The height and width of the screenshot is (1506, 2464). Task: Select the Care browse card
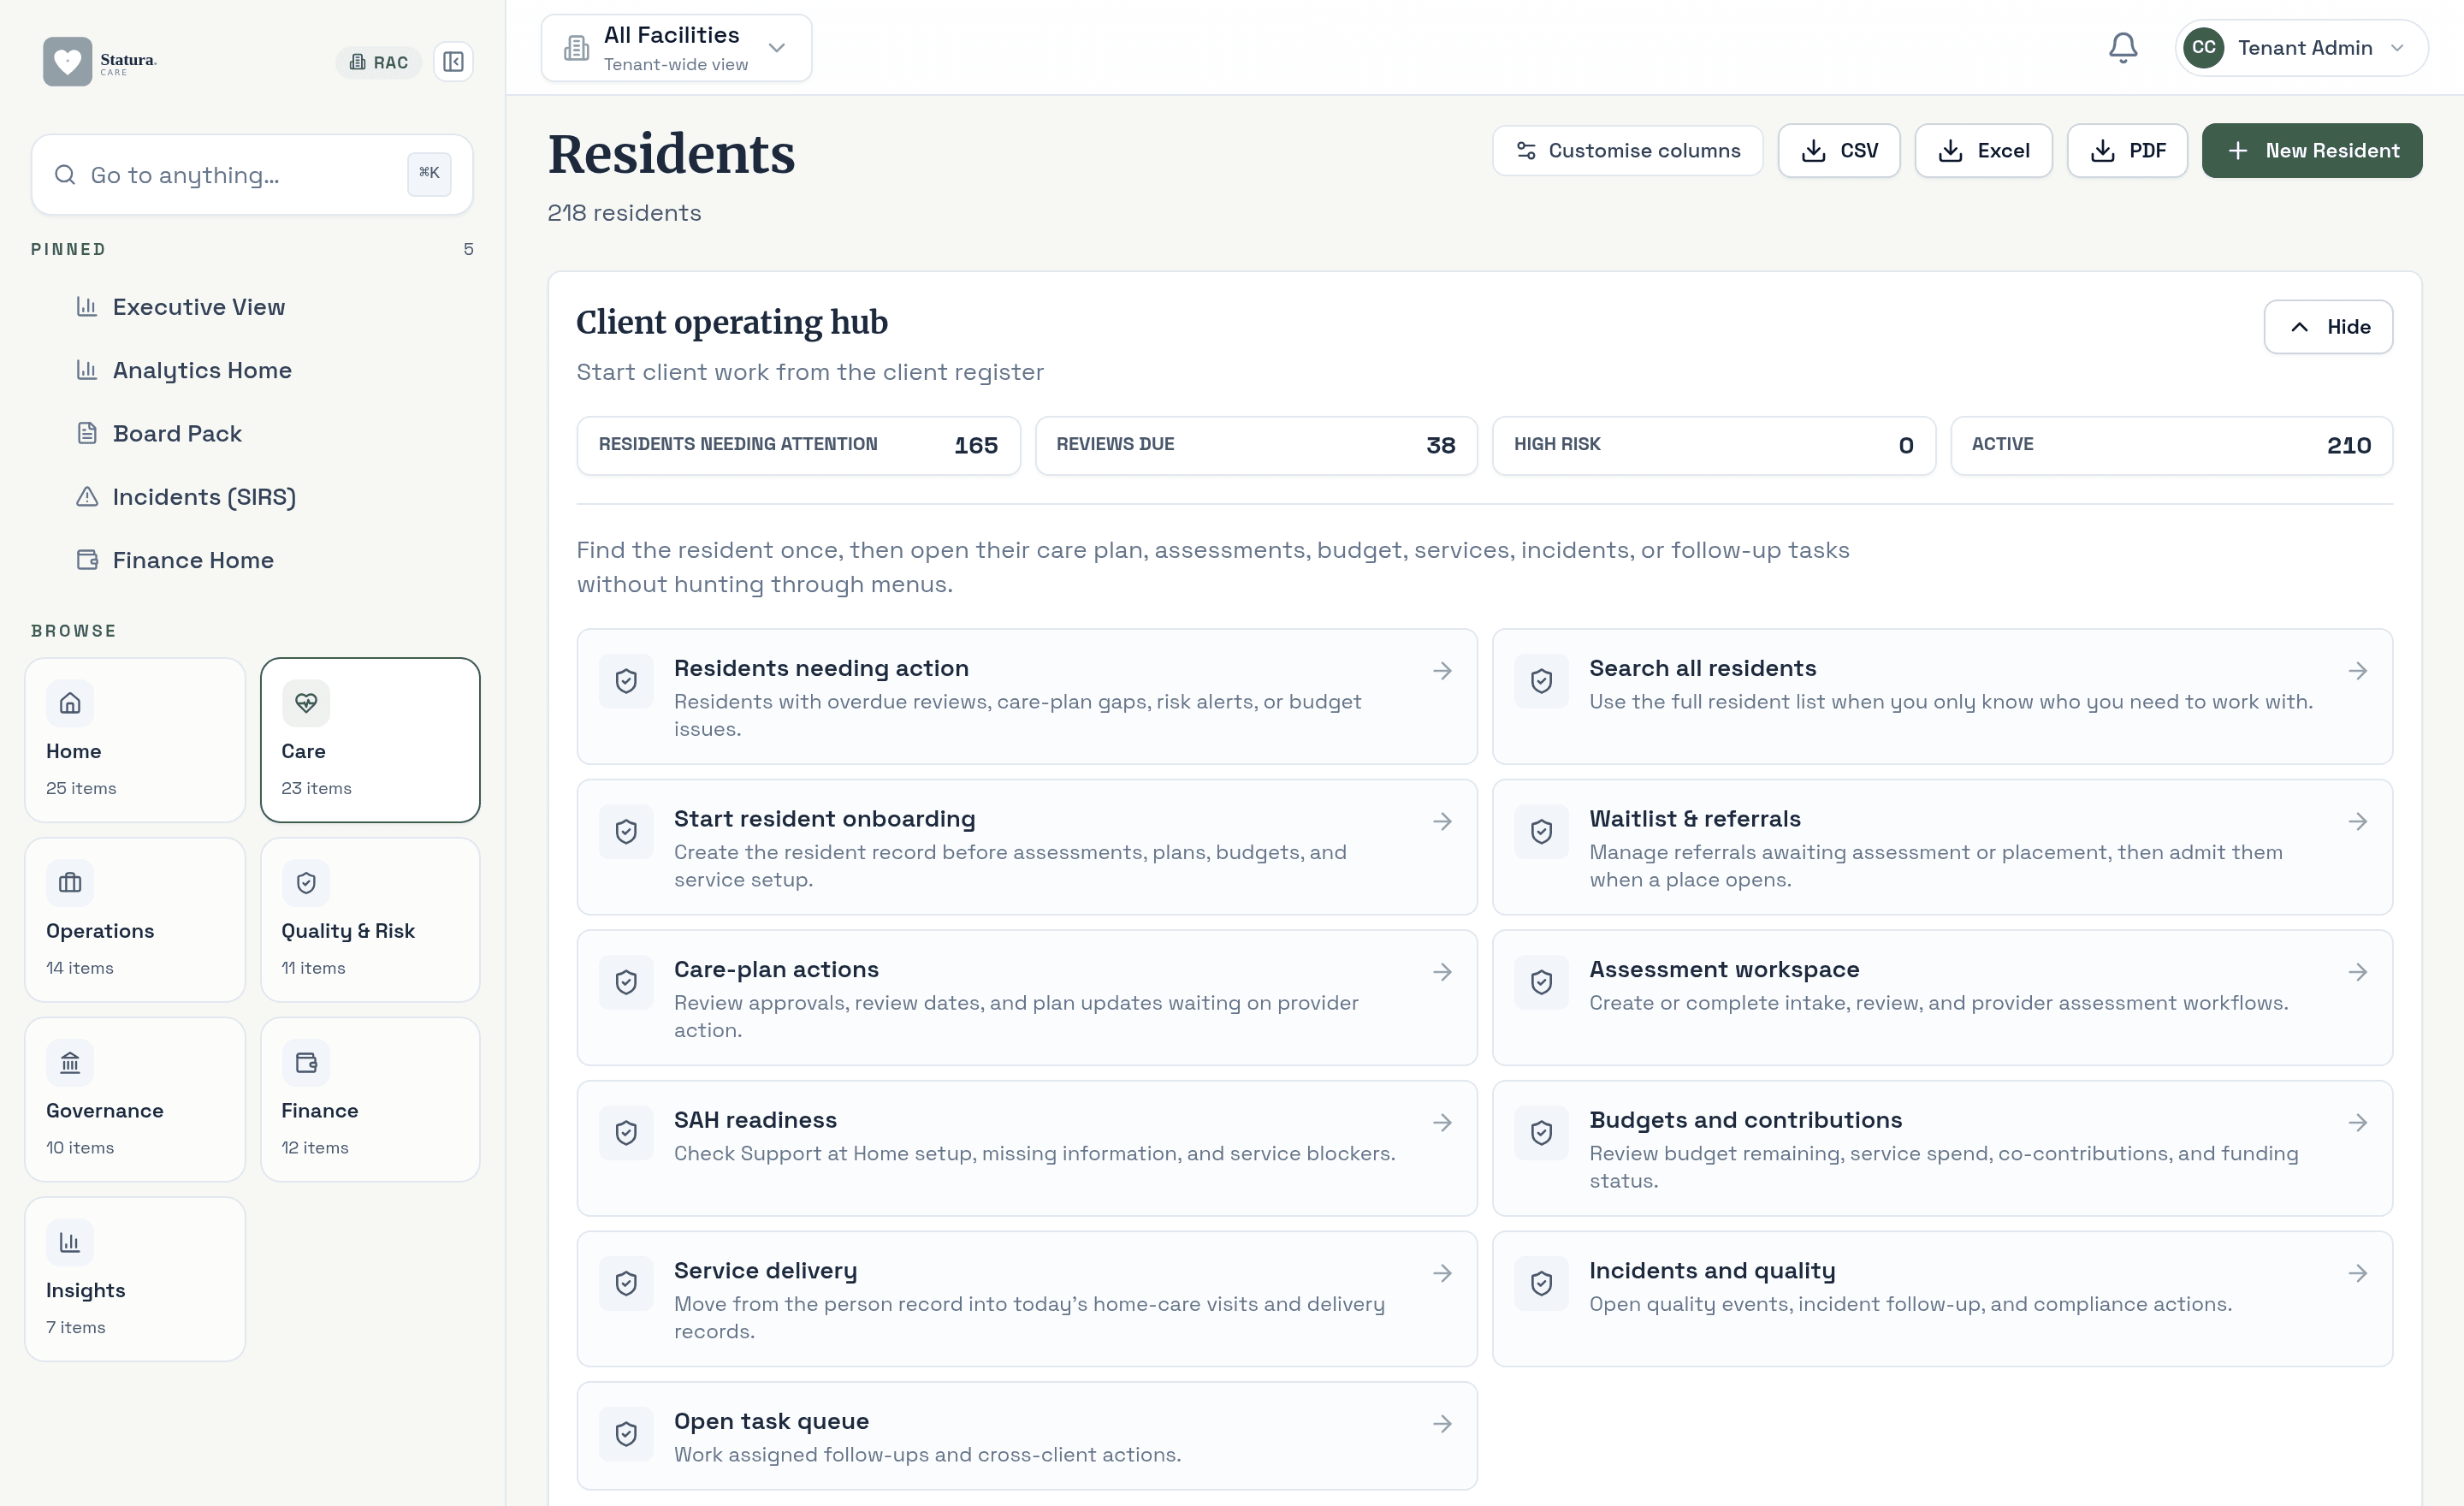pyautogui.click(x=370, y=739)
